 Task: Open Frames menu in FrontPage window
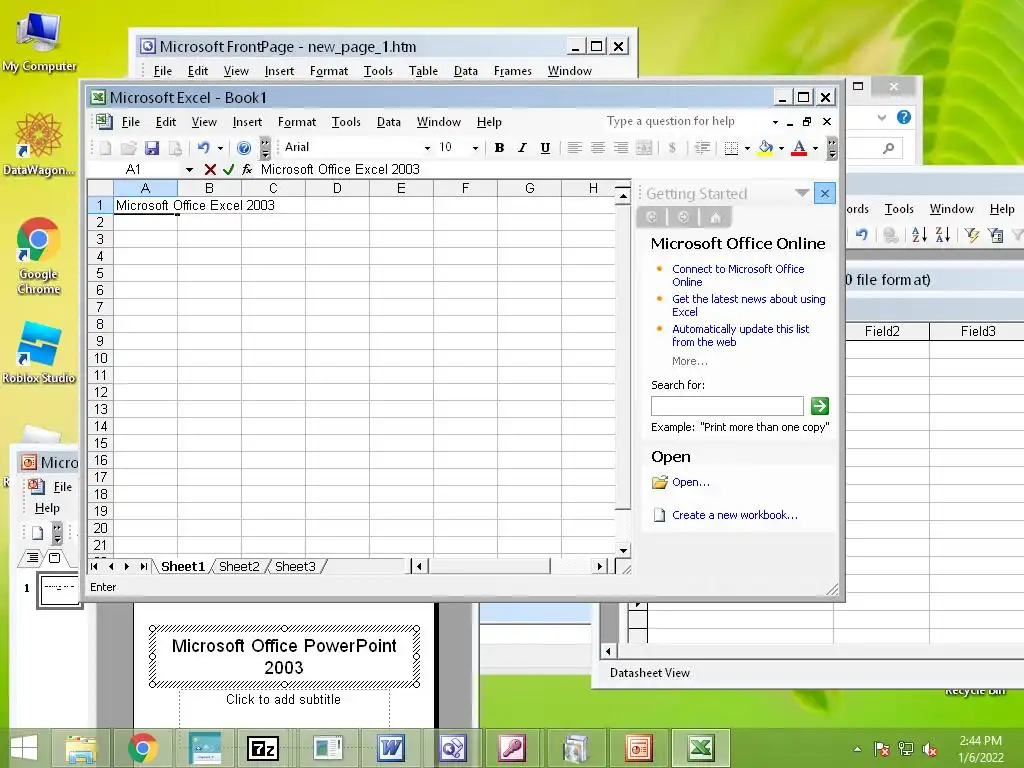click(513, 71)
